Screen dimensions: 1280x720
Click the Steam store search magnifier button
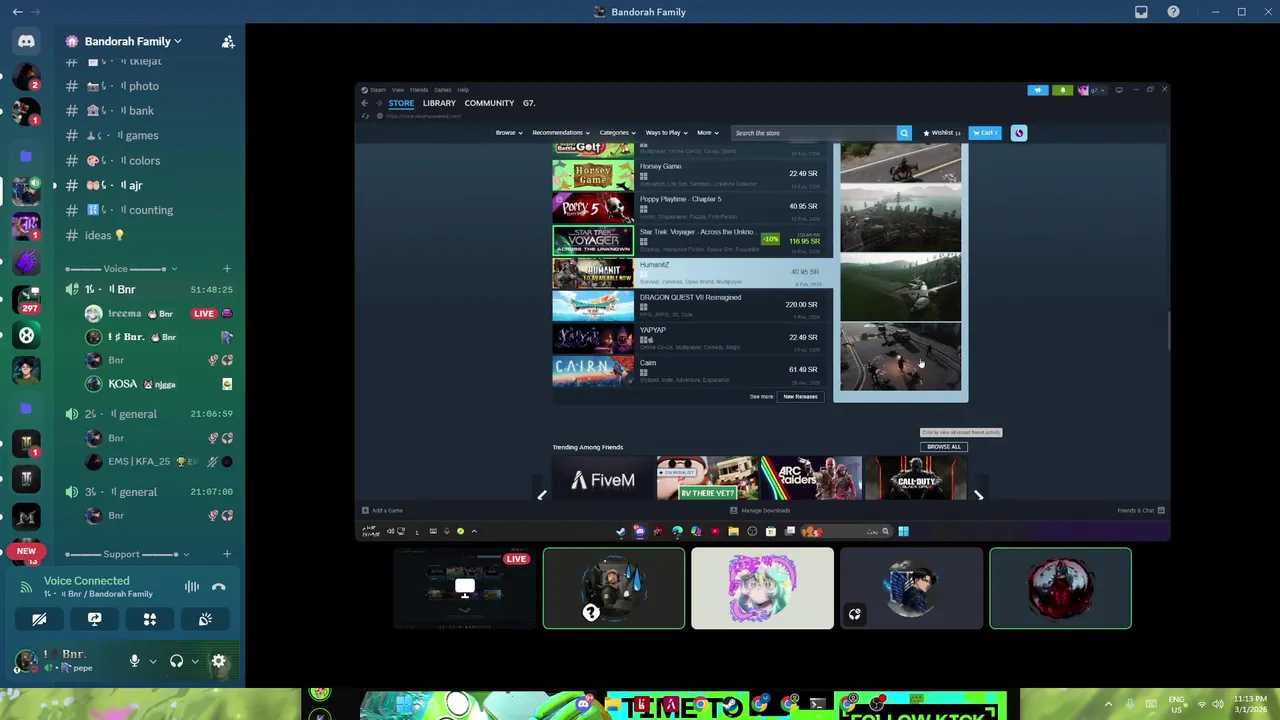coord(904,133)
